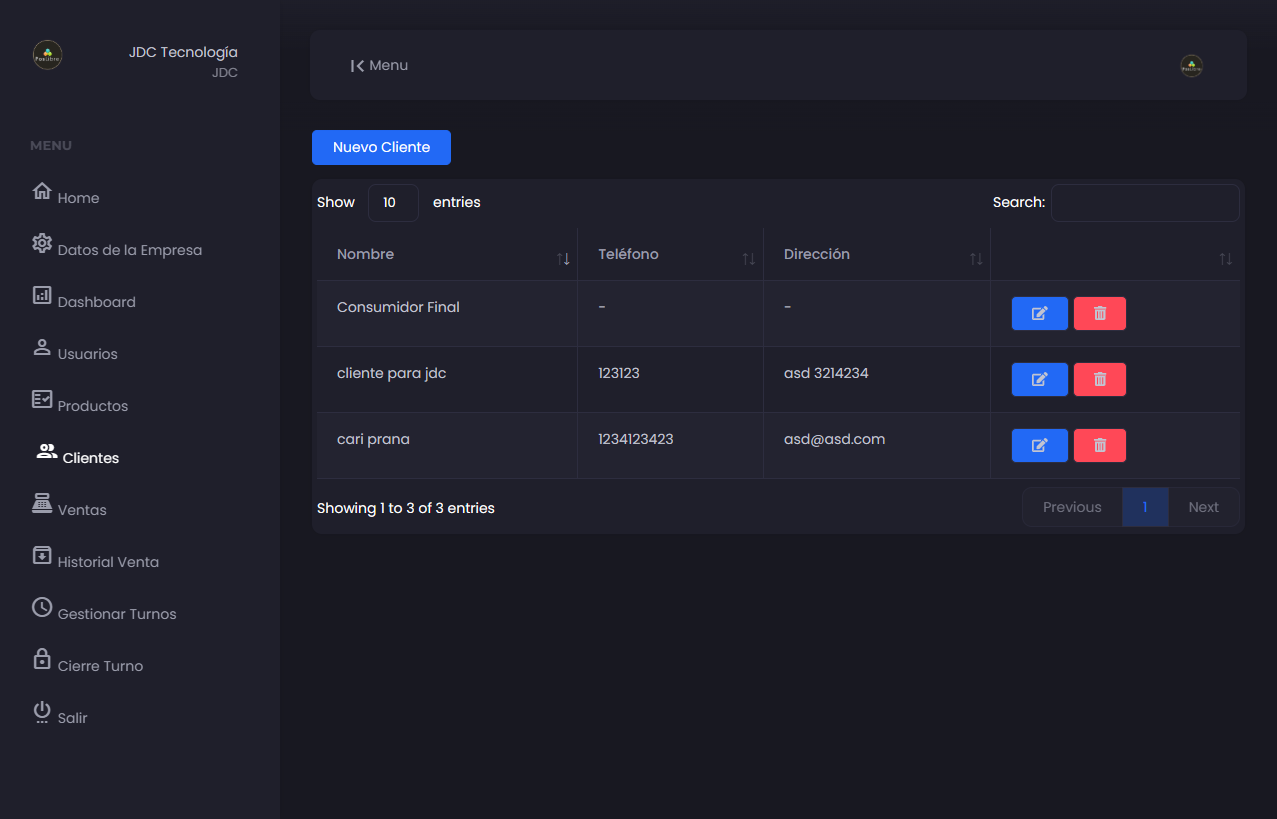Click edit icon for cliente para jdc
This screenshot has height=819, width=1277.
(1039, 379)
